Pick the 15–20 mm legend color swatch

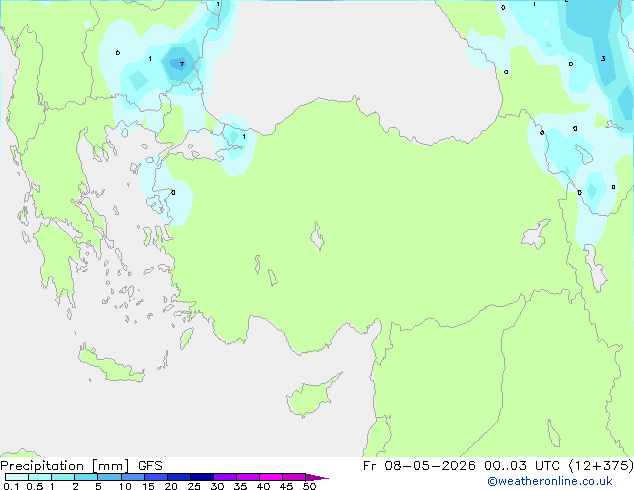pos(155,477)
